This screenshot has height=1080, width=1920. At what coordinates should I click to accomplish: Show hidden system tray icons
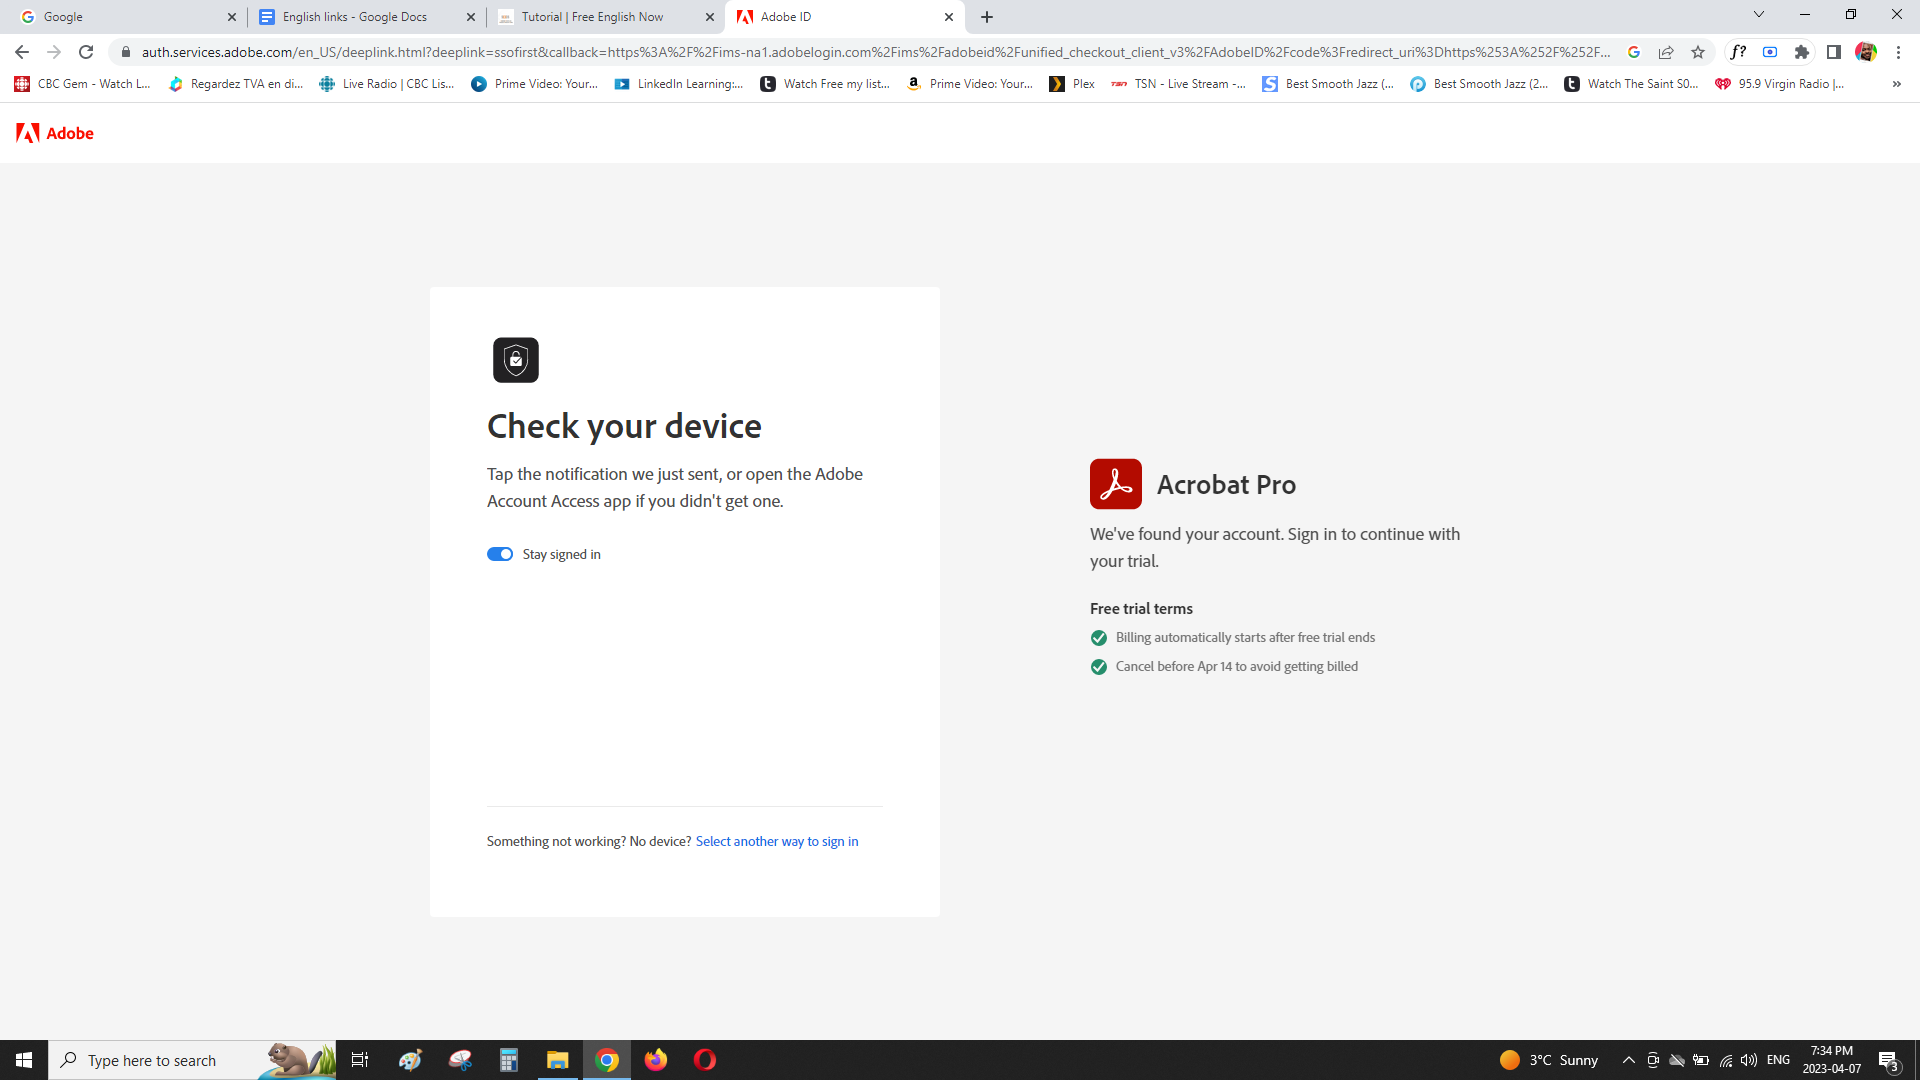click(1628, 1060)
